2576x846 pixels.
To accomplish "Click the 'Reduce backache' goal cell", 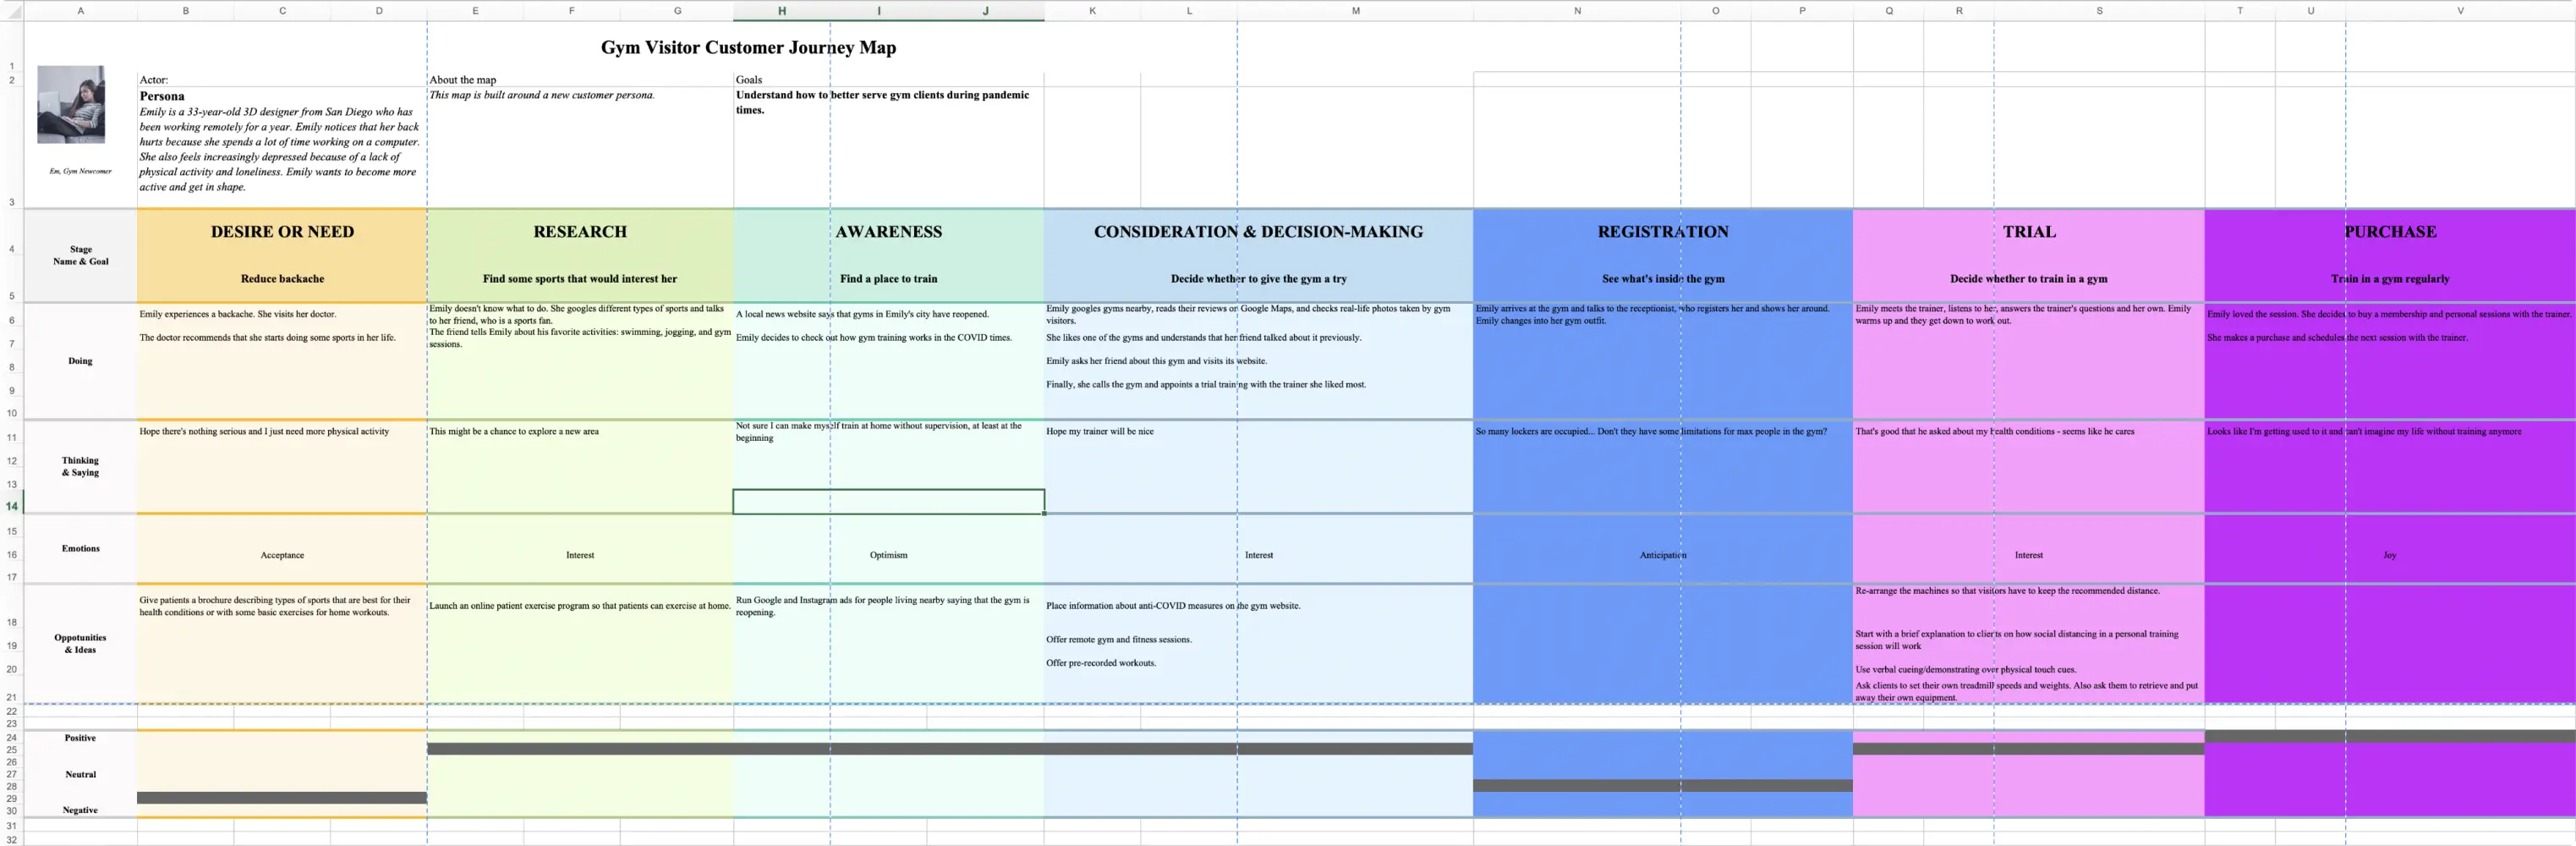I will click(x=282, y=279).
